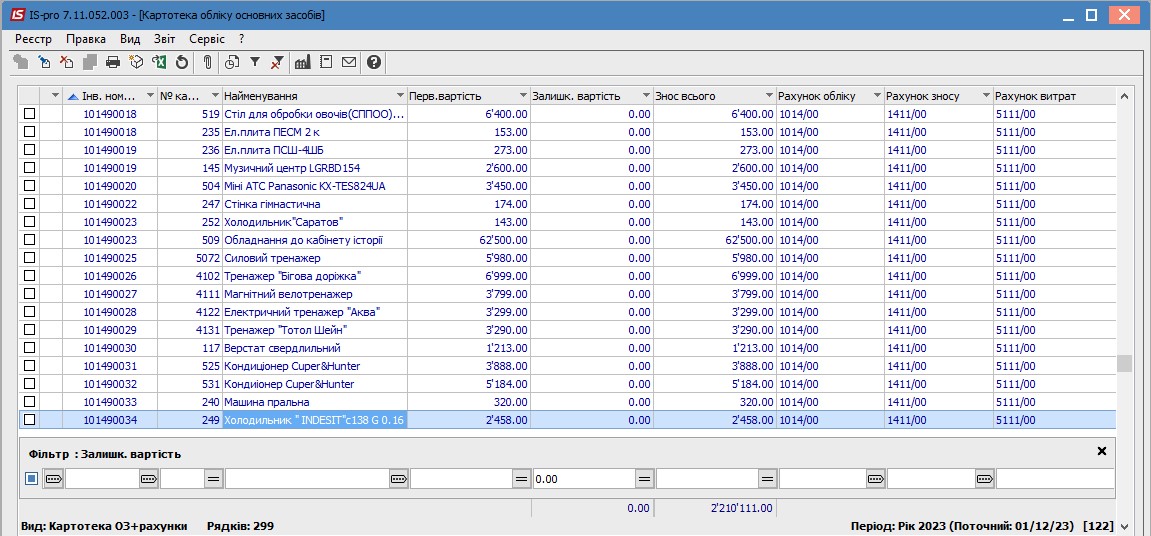Image resolution: width=1151 pixels, height=536 pixels.
Task: Toggle the blue filter-enabled checkbox in filter row
Action: (31, 479)
